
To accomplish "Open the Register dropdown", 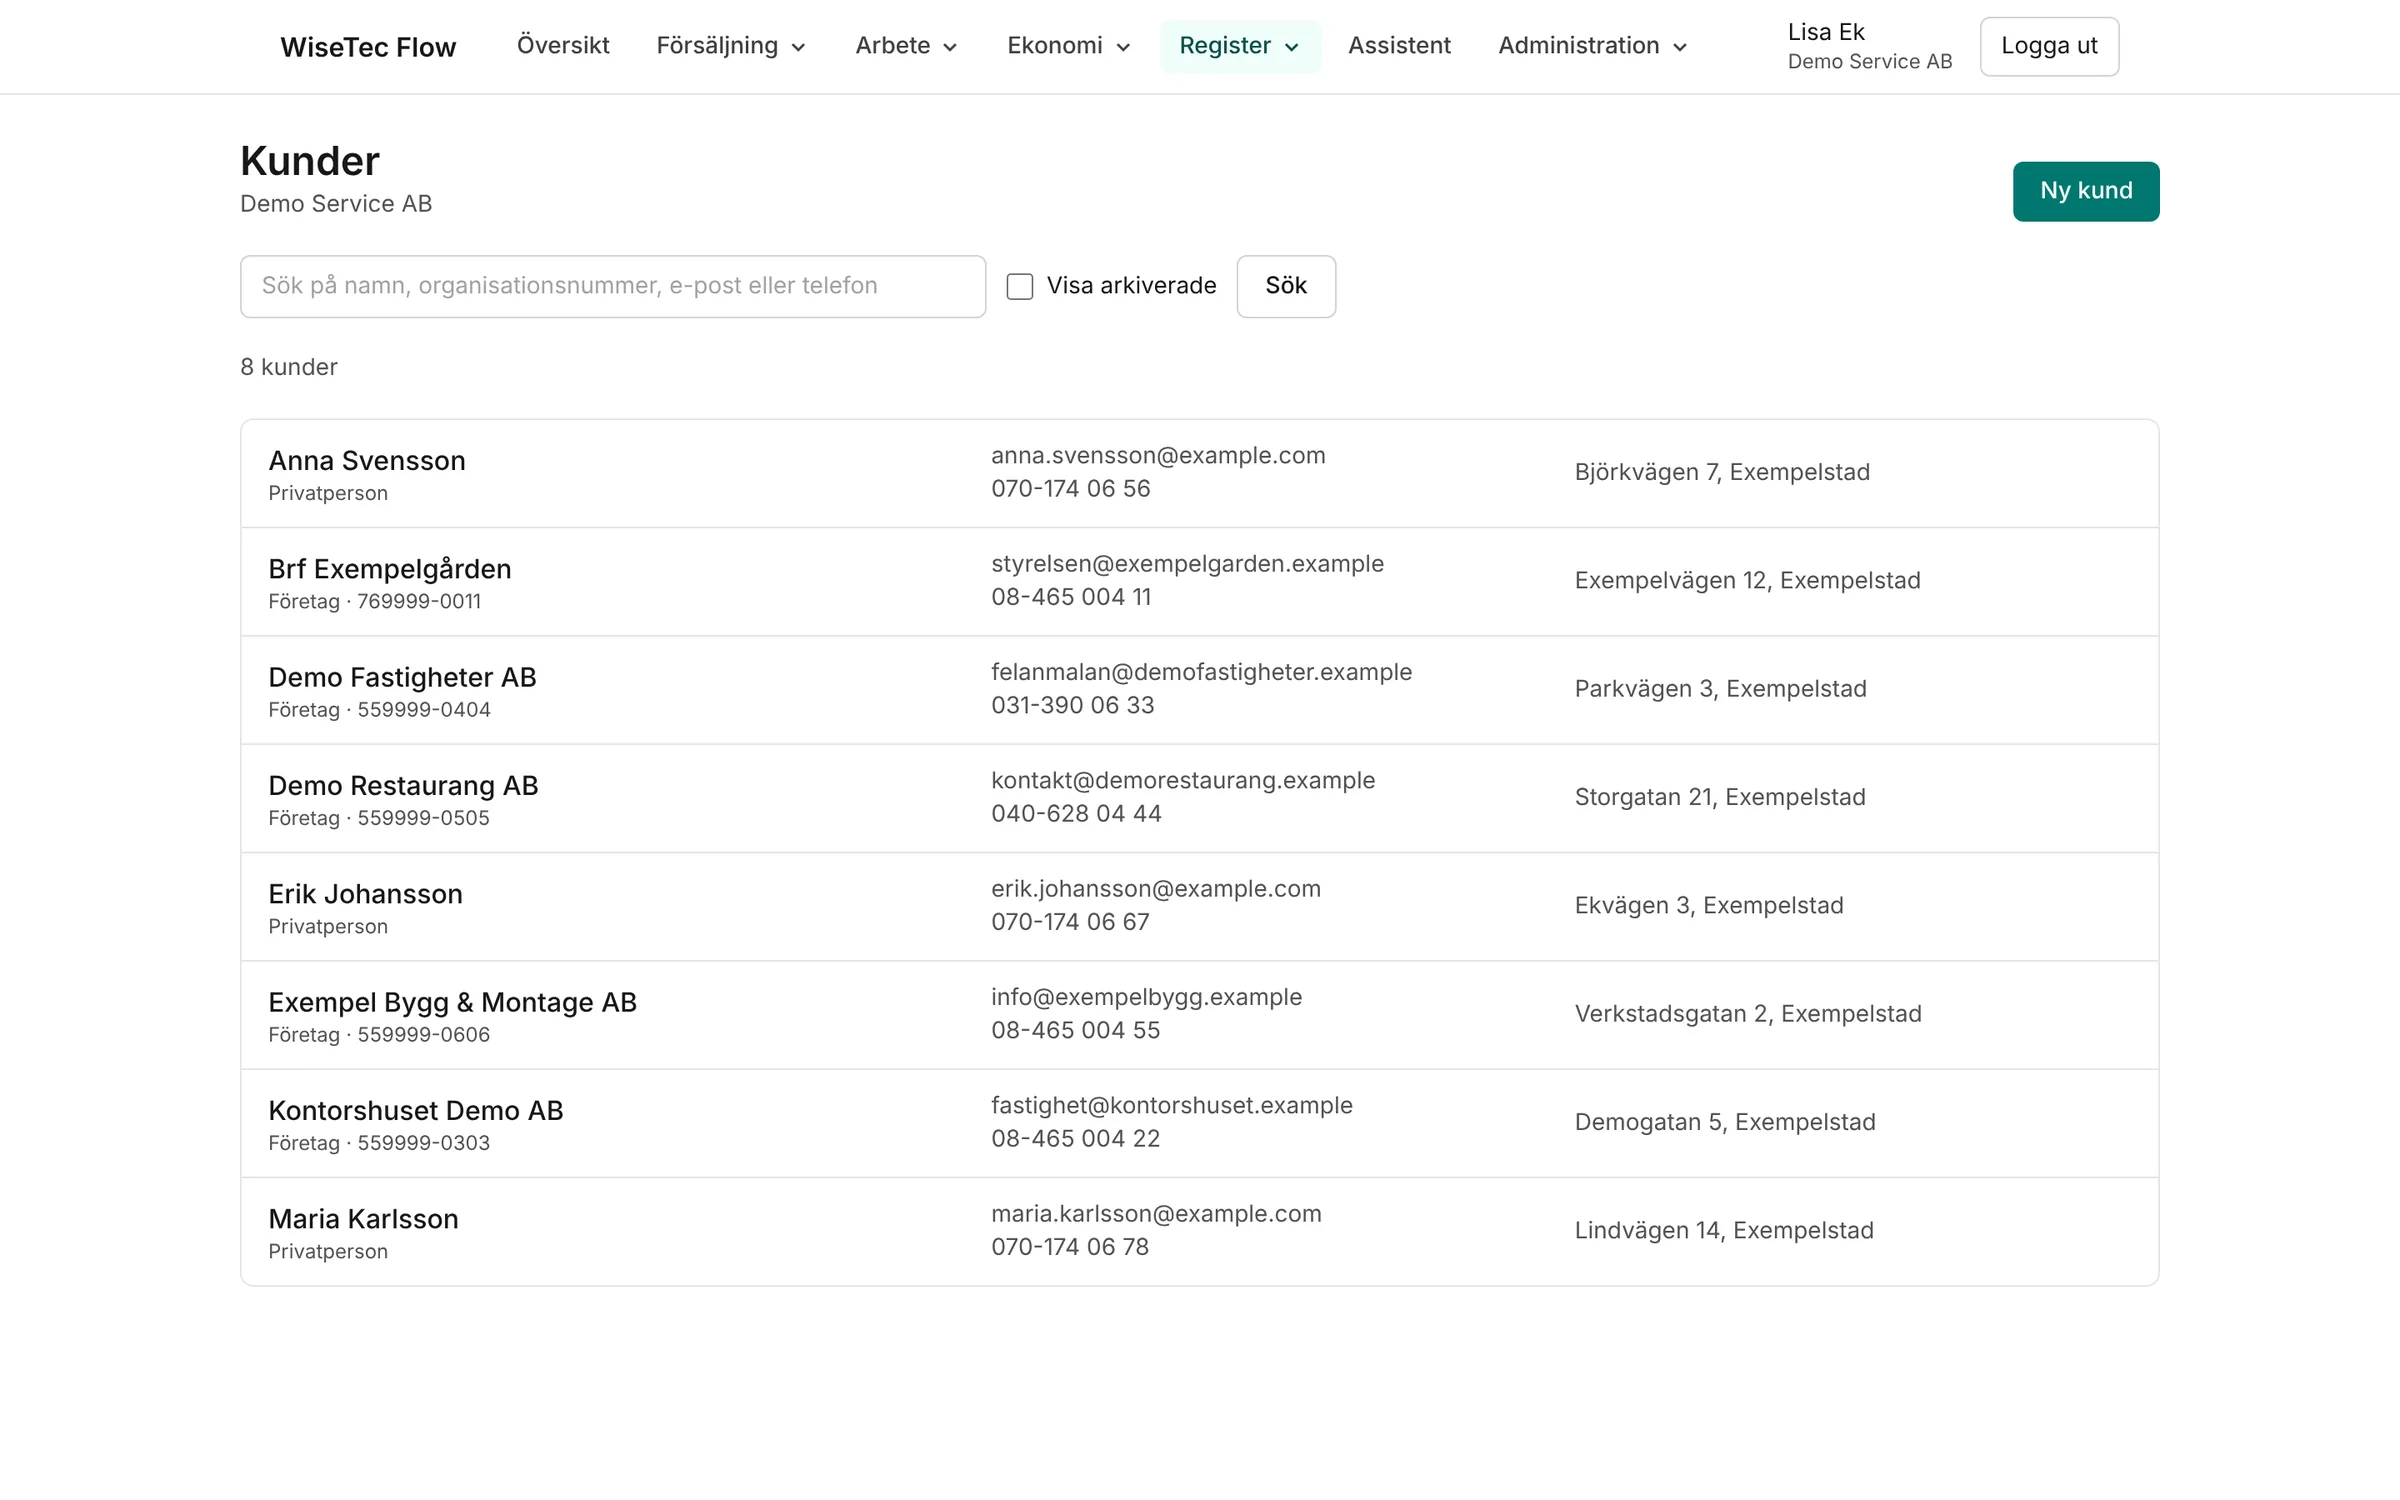I will [1240, 46].
